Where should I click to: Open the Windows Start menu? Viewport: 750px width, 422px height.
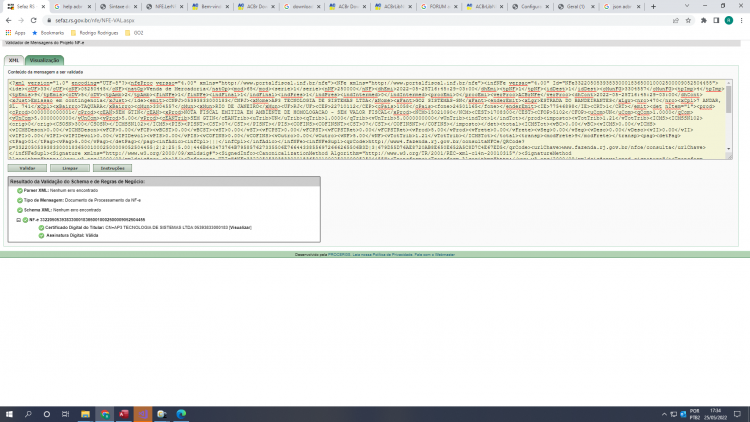click(x=9, y=414)
